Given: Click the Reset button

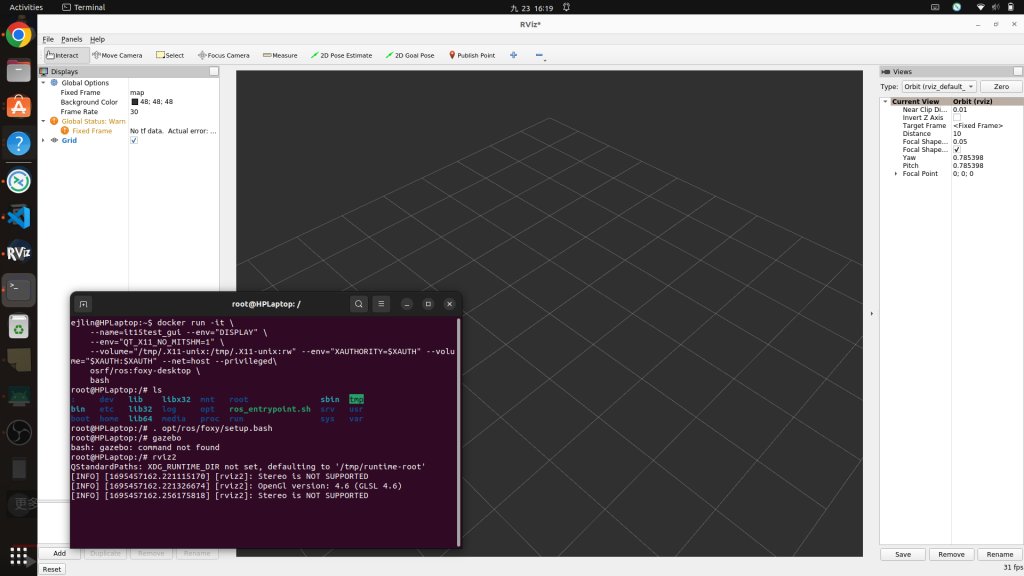Looking at the screenshot, I should click(52, 569).
